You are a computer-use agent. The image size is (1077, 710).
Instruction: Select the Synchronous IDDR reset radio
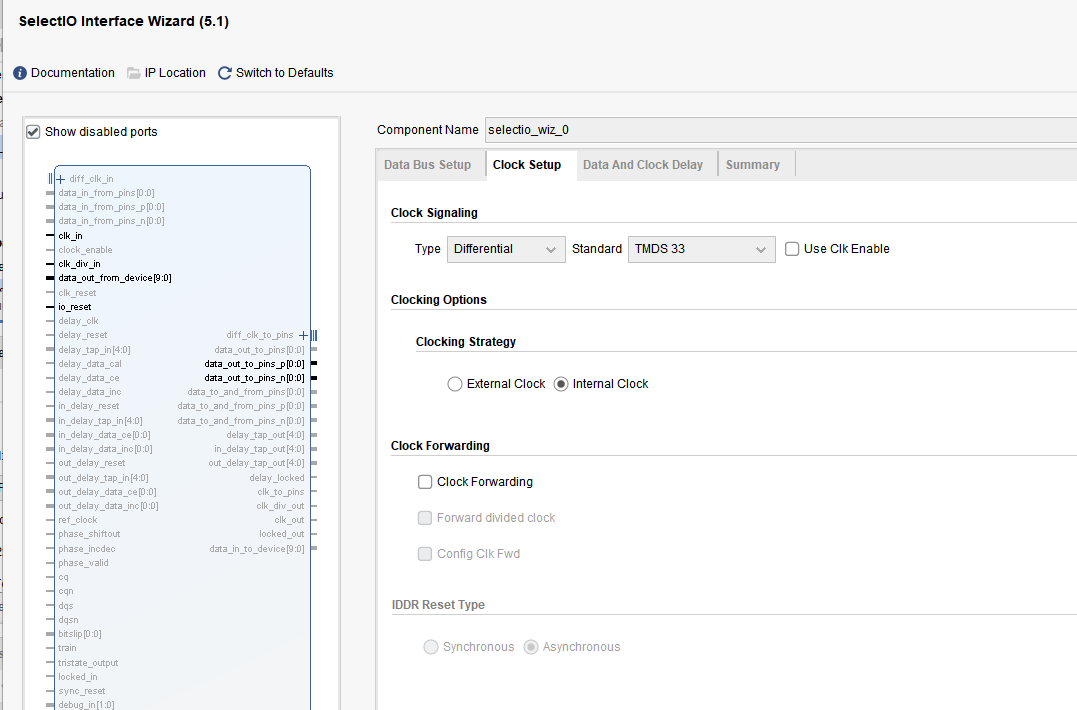[431, 647]
